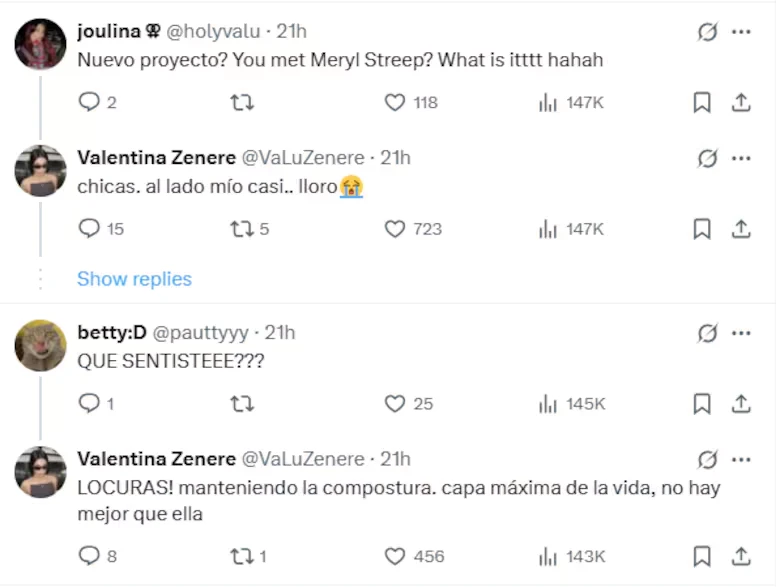
Task: Like Valentina's LOCURAS reply
Action: (396, 556)
